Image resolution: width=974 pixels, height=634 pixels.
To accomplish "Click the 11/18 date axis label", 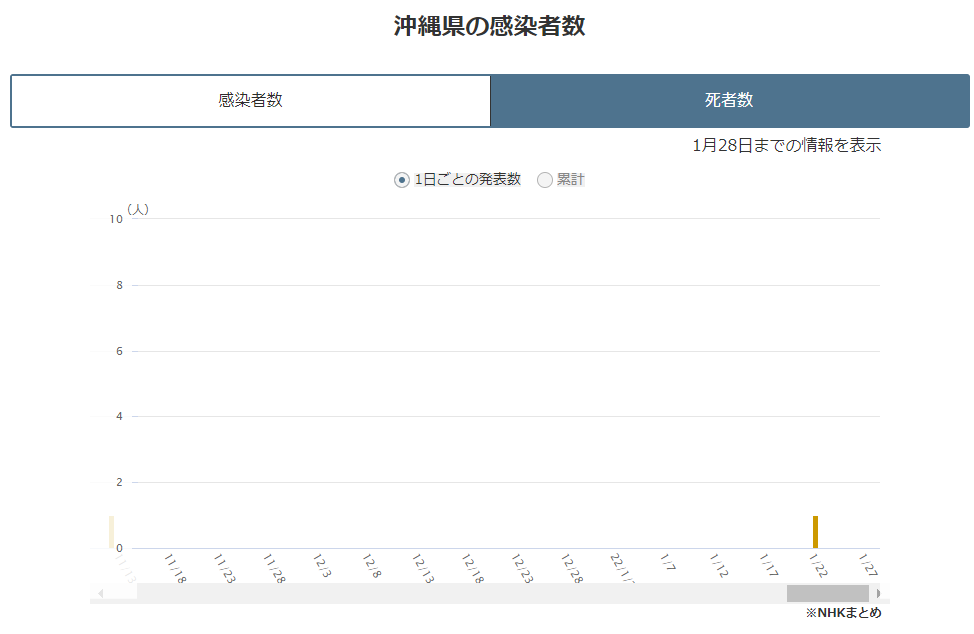I will coord(175,568).
